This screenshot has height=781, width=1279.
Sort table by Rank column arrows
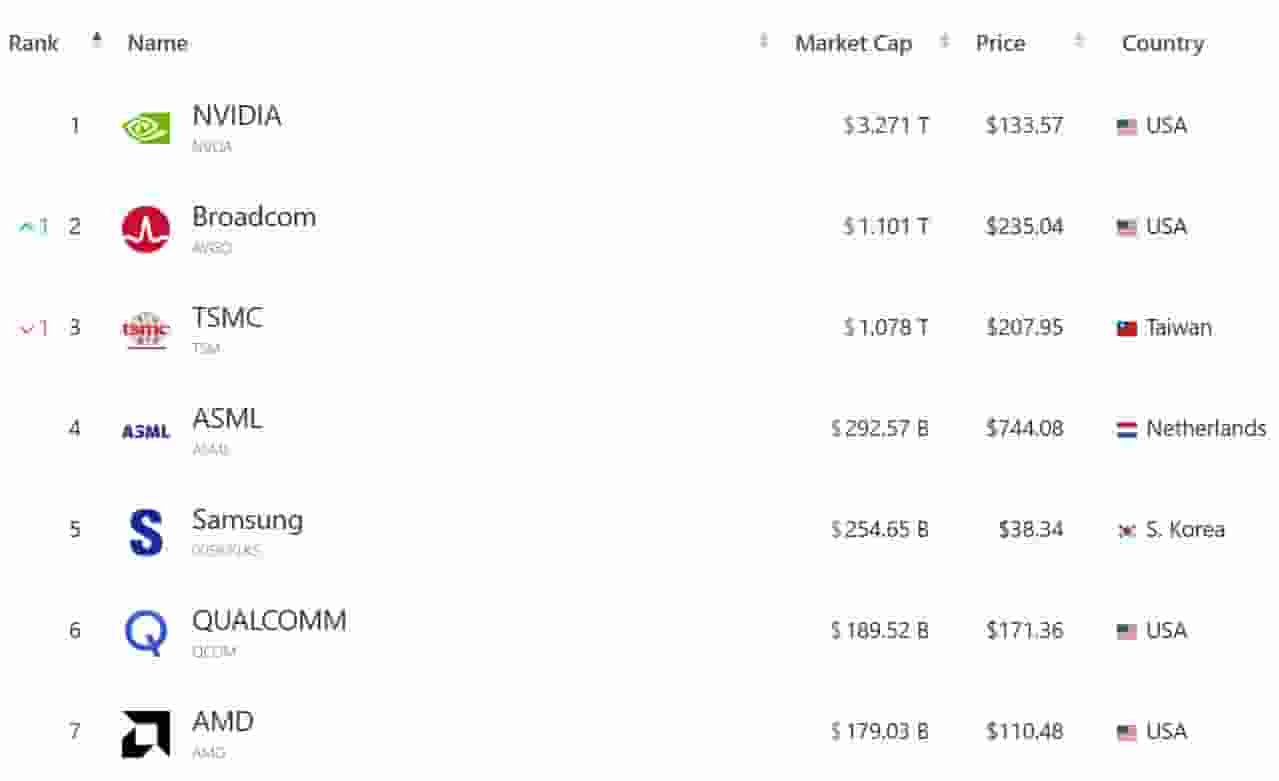point(97,41)
